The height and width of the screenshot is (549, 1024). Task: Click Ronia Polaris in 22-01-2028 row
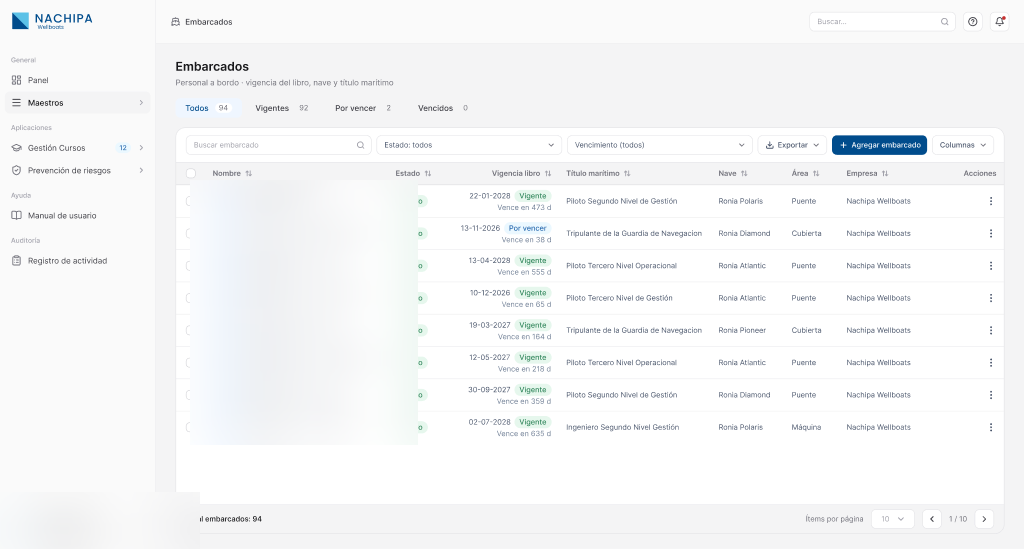741,201
